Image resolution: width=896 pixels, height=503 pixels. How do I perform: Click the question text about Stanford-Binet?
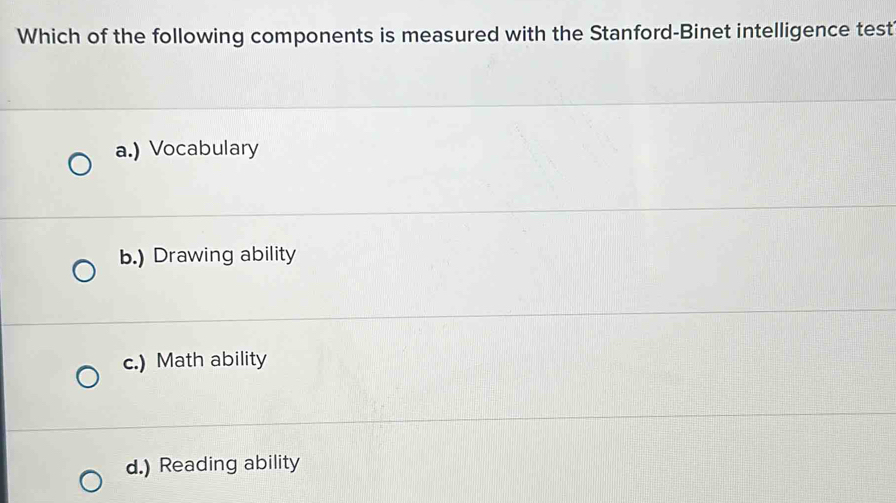pos(450,37)
